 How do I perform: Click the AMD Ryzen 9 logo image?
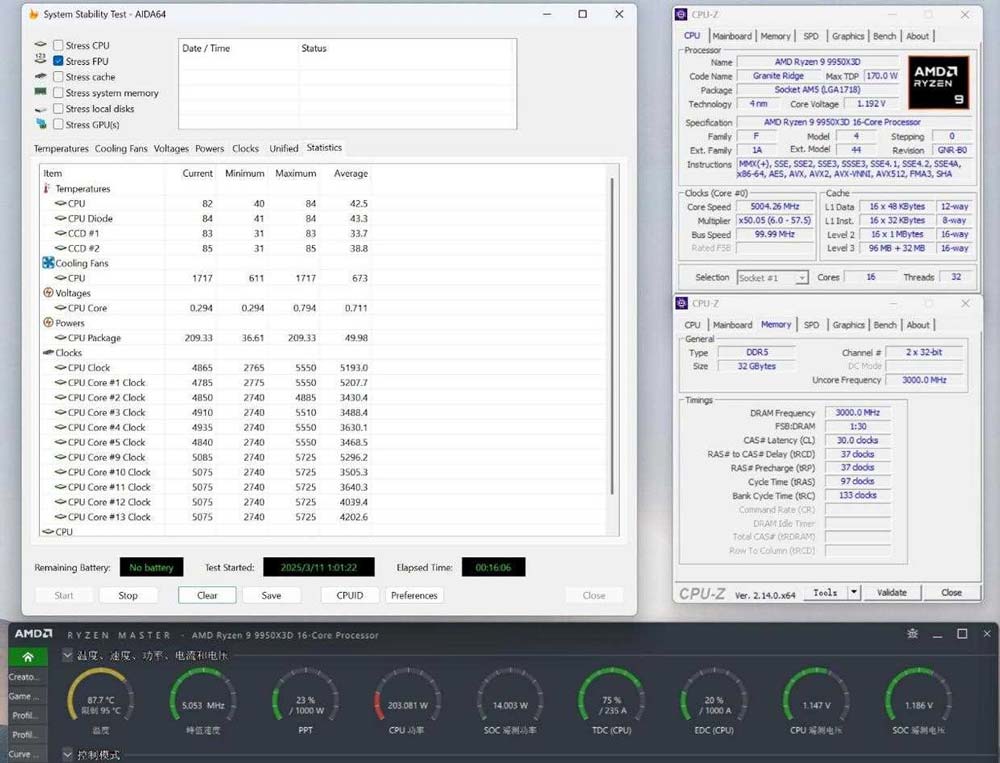[938, 82]
